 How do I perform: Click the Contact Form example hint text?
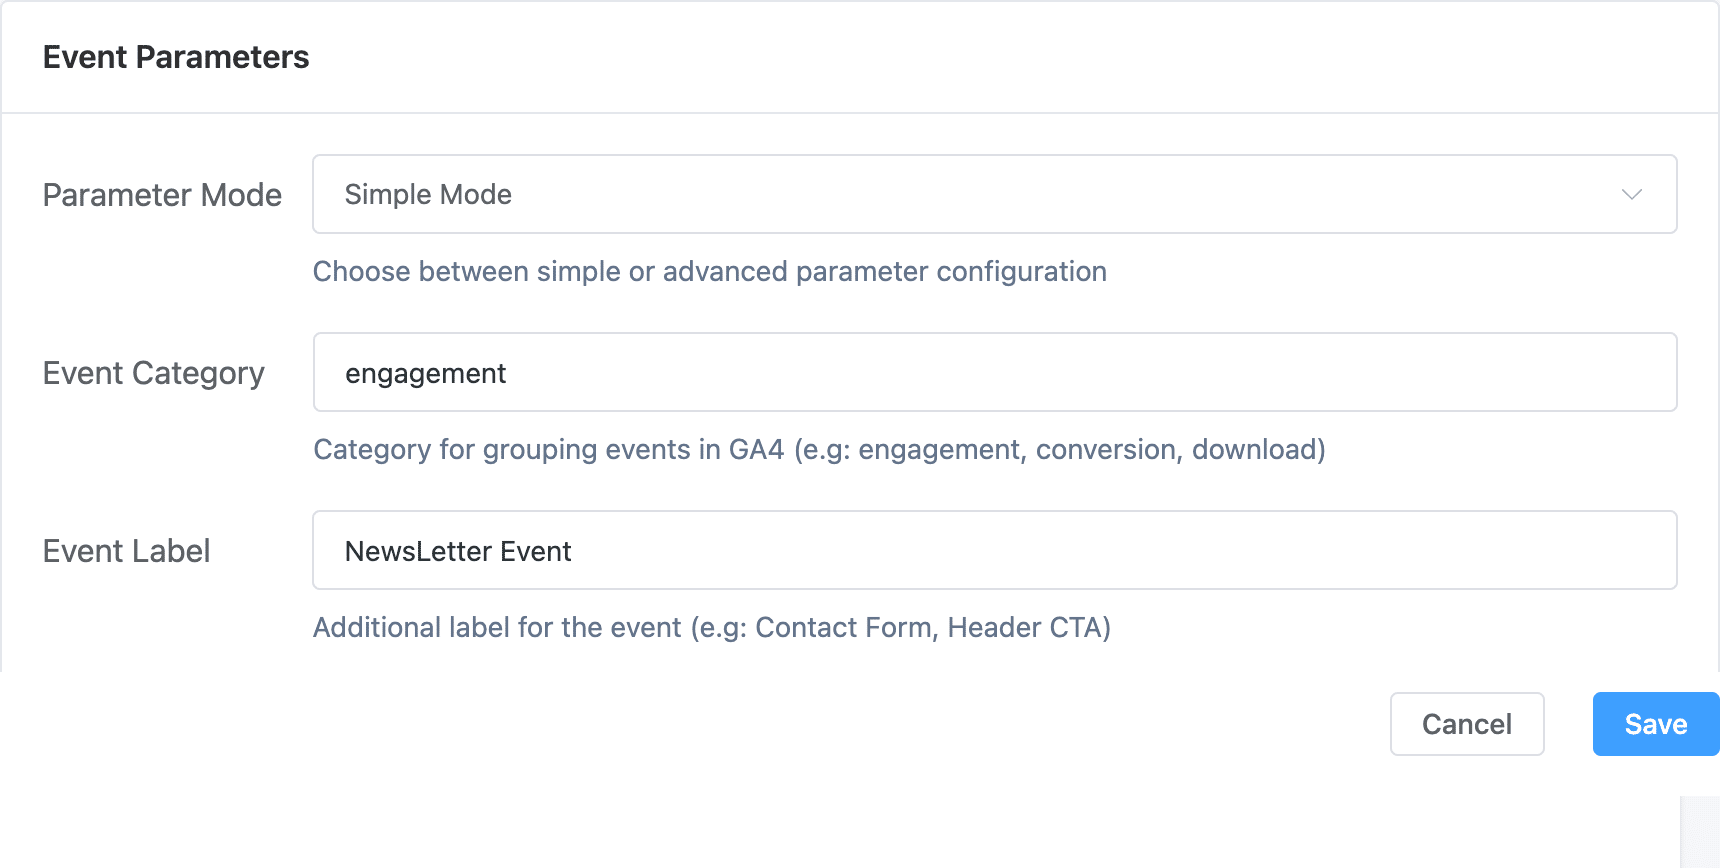pos(711,627)
